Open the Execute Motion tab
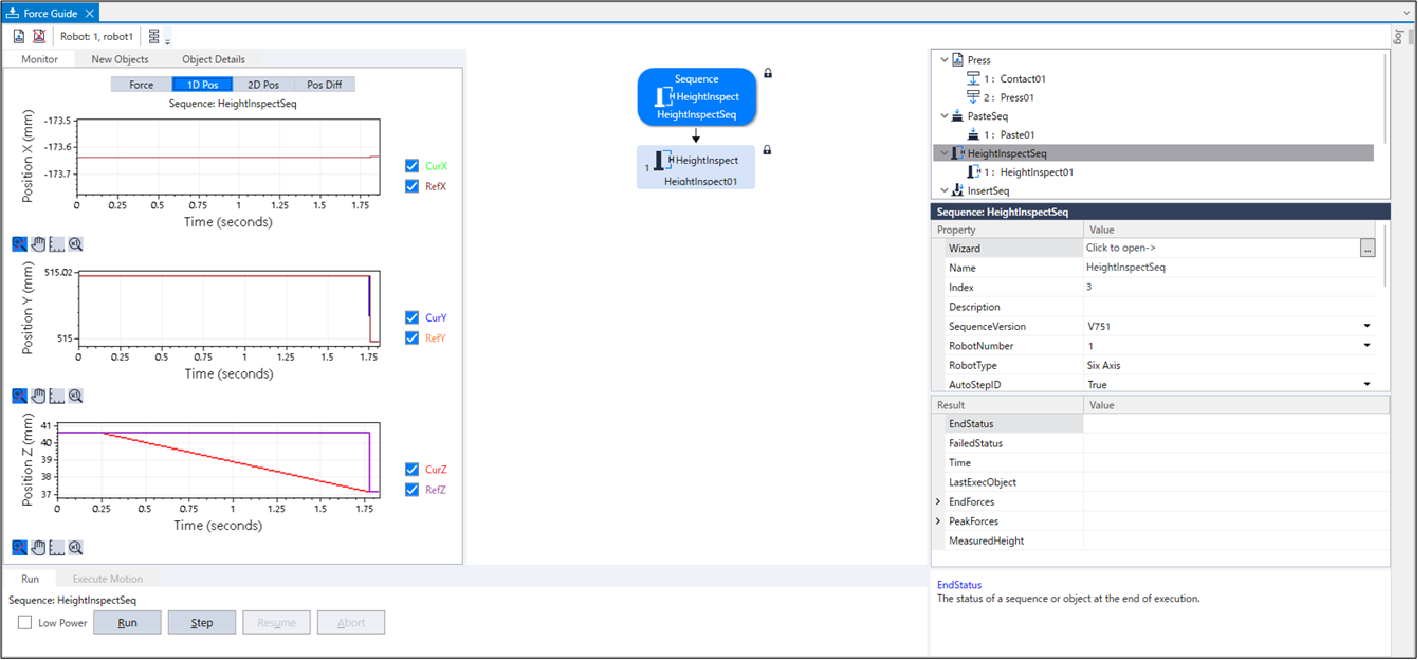The image size is (1418, 660). click(x=108, y=579)
